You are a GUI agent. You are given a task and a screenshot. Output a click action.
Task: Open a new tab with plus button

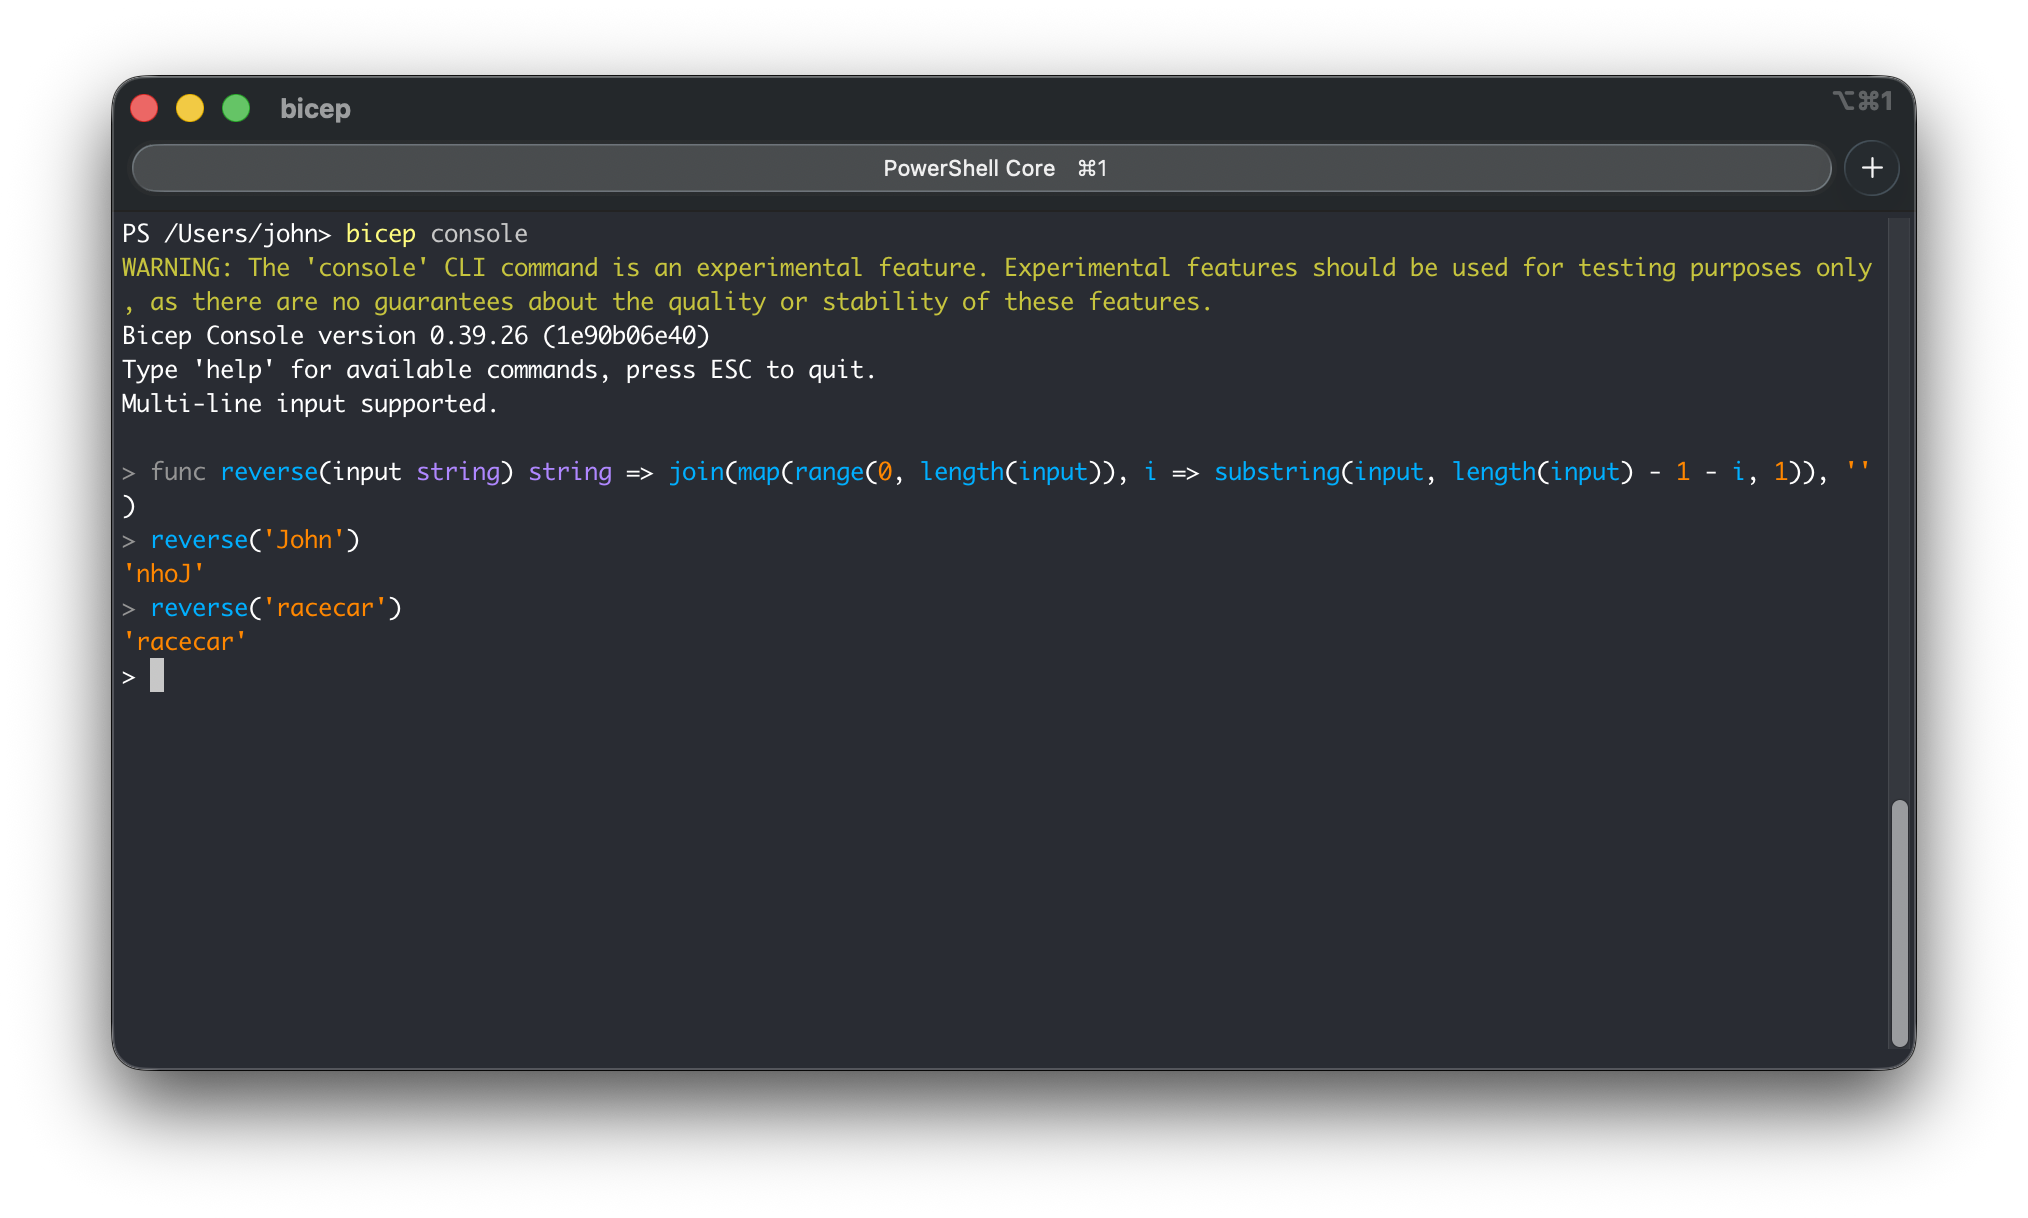1871,168
